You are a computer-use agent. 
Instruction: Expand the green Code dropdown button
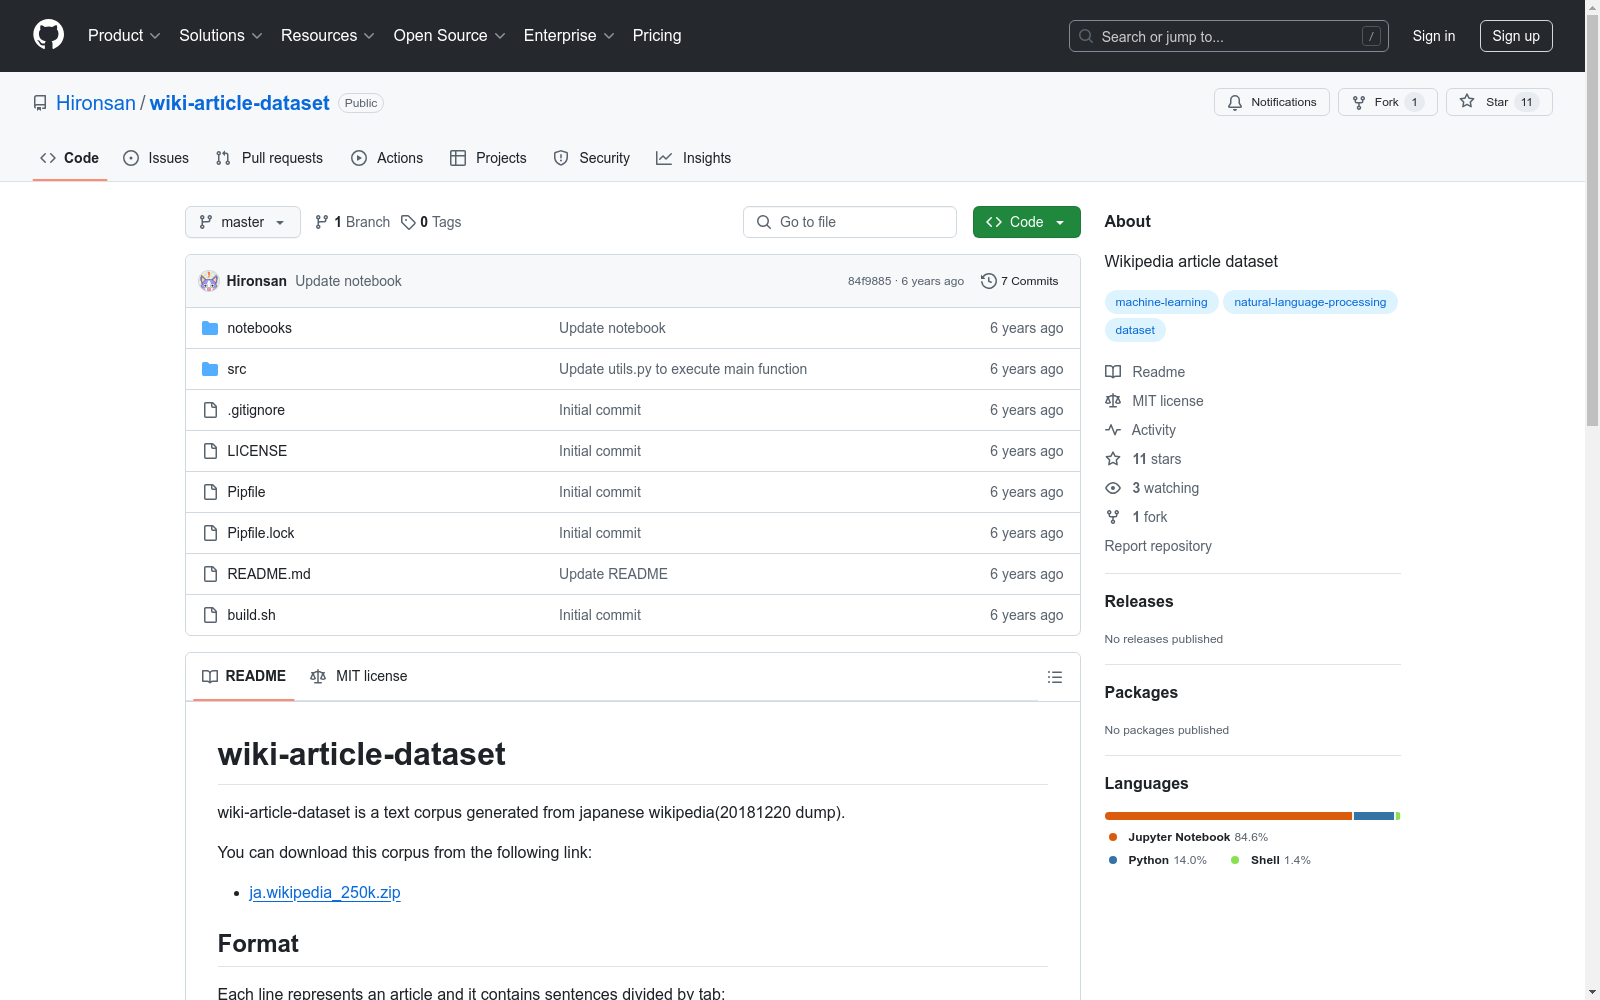pyautogui.click(x=1027, y=222)
